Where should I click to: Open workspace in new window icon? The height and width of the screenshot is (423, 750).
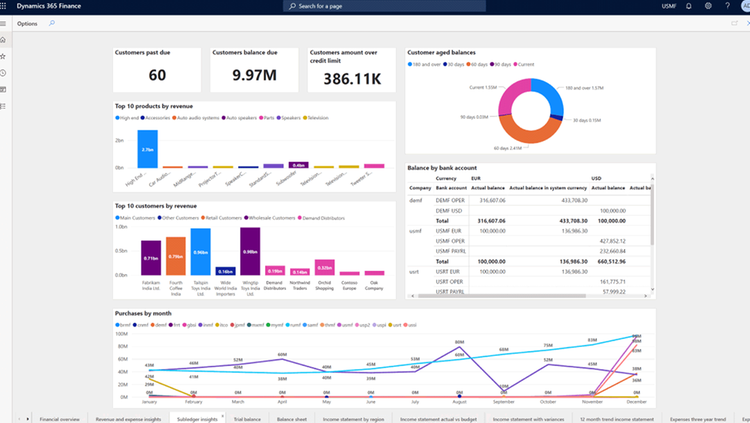[x=734, y=23]
